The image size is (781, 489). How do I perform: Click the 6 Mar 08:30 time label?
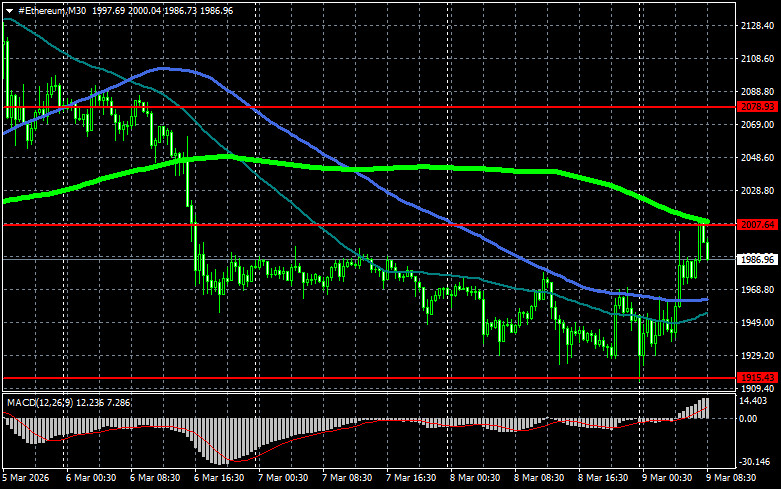tap(155, 478)
